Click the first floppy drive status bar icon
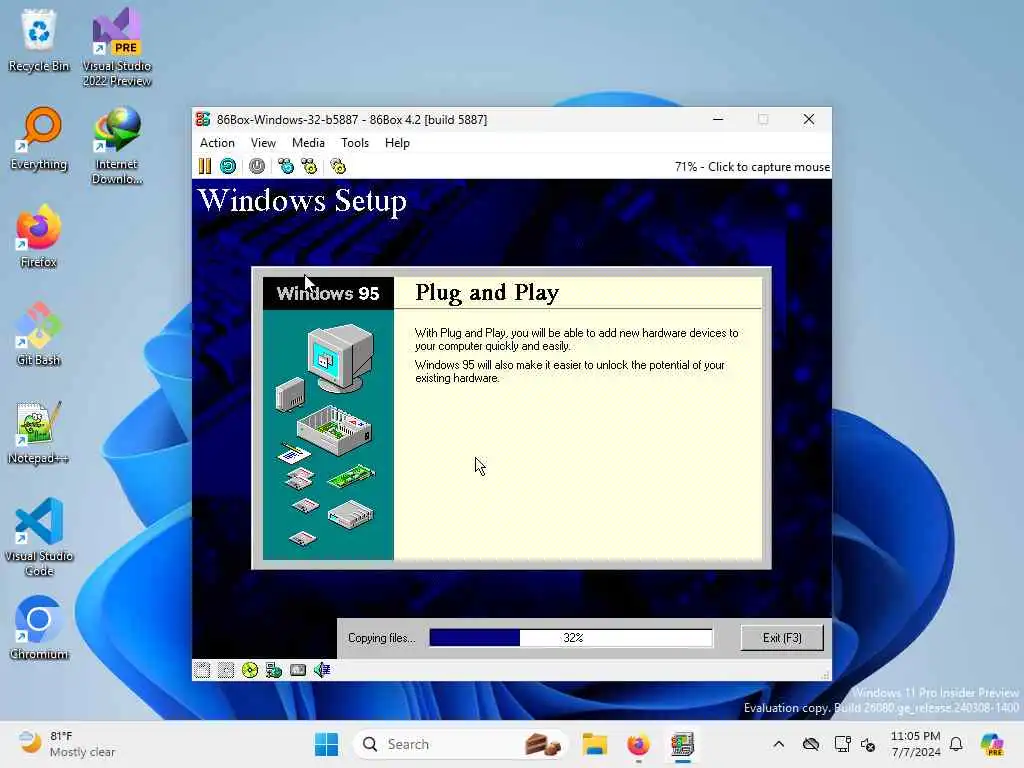 click(202, 670)
